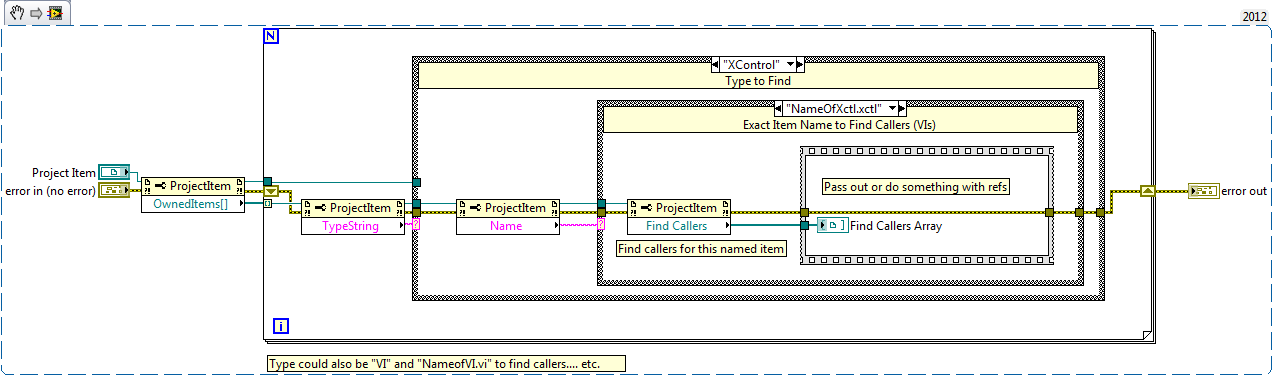Select the "Pass out or do something with refs" comment
The height and width of the screenshot is (376, 1273).
point(914,187)
